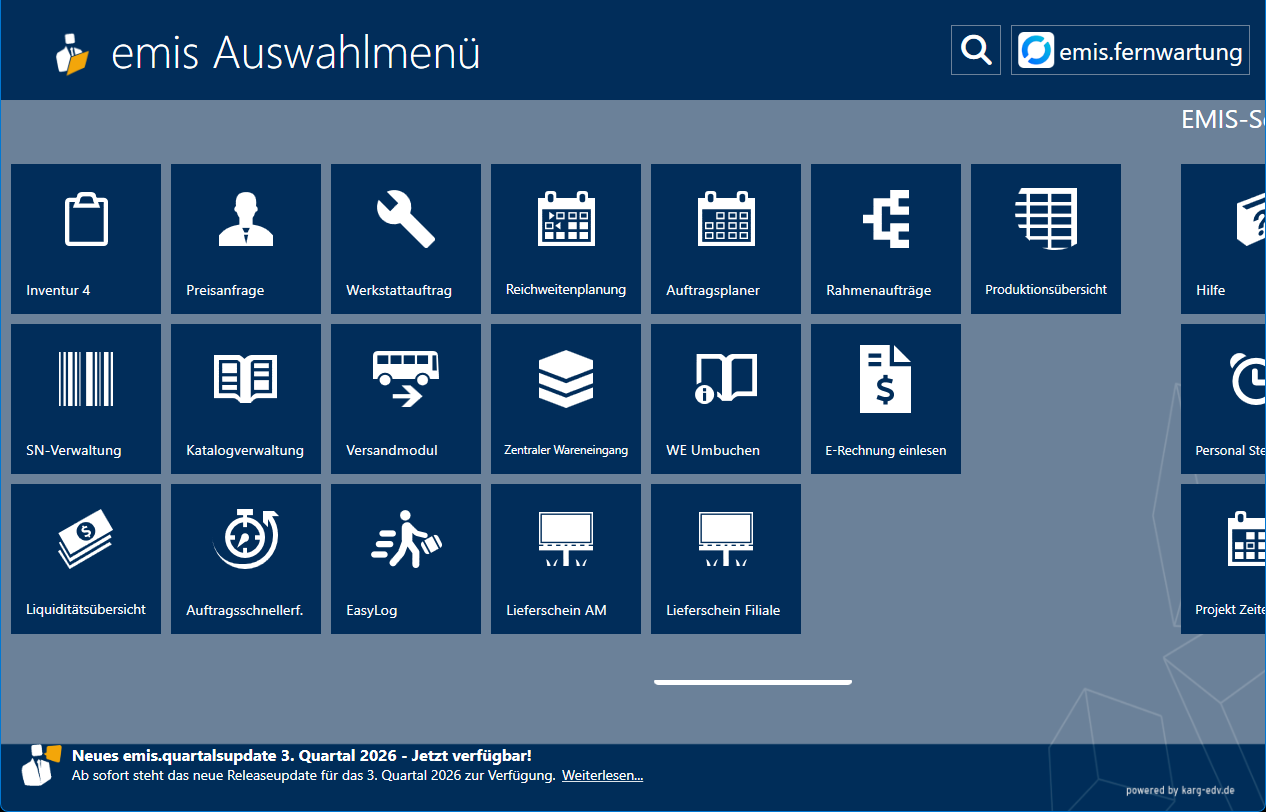Follow the Weiterlesen... link

tap(602, 775)
